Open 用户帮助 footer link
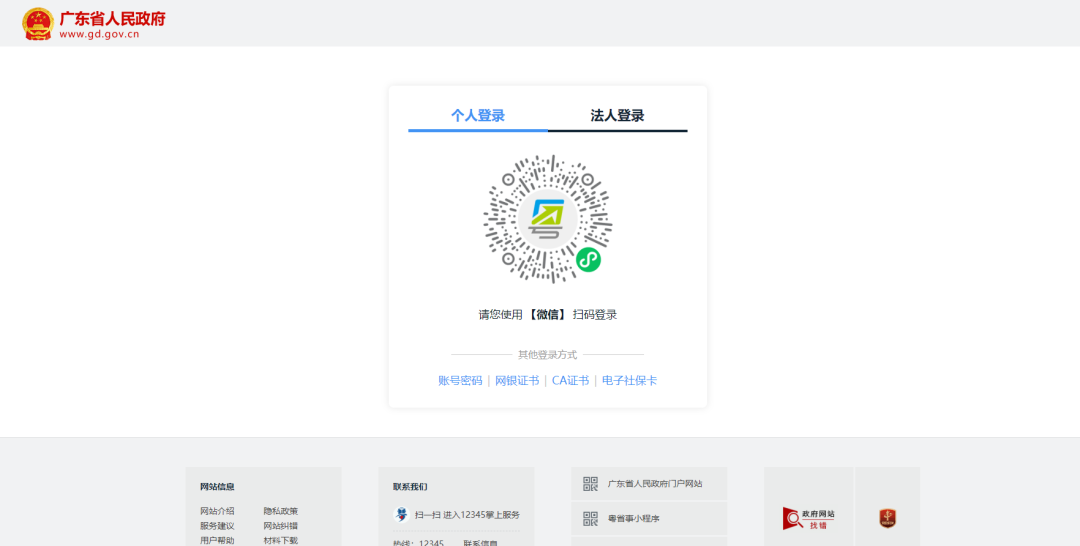 click(x=217, y=540)
